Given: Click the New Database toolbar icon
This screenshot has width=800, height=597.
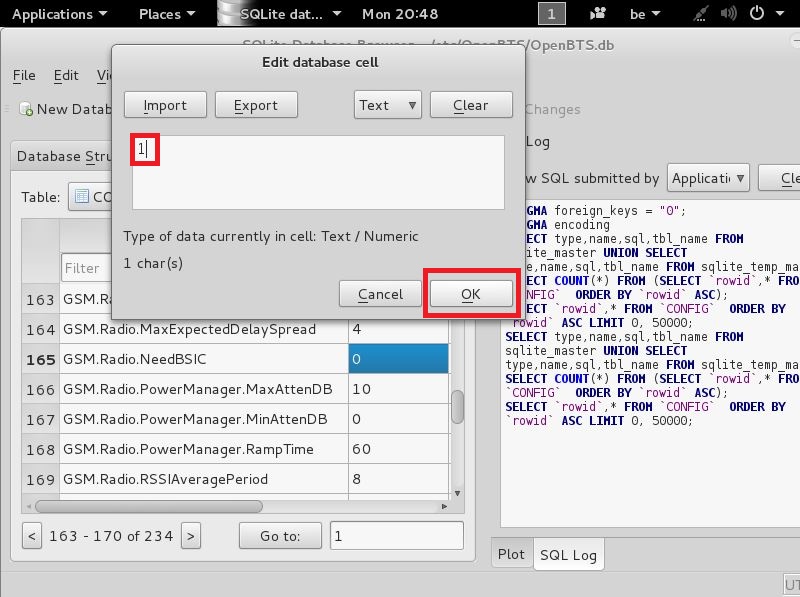Looking at the screenshot, I should tap(26, 109).
